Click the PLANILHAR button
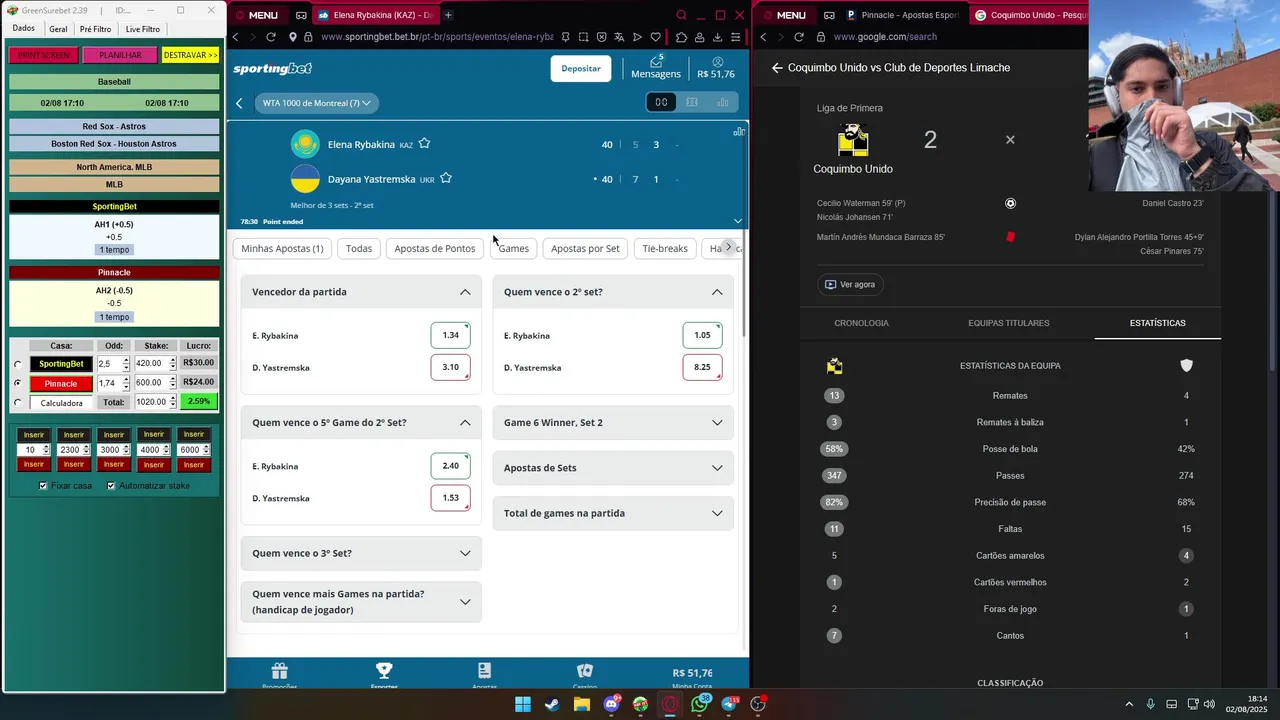Image resolution: width=1280 pixels, height=720 pixels. click(120, 55)
